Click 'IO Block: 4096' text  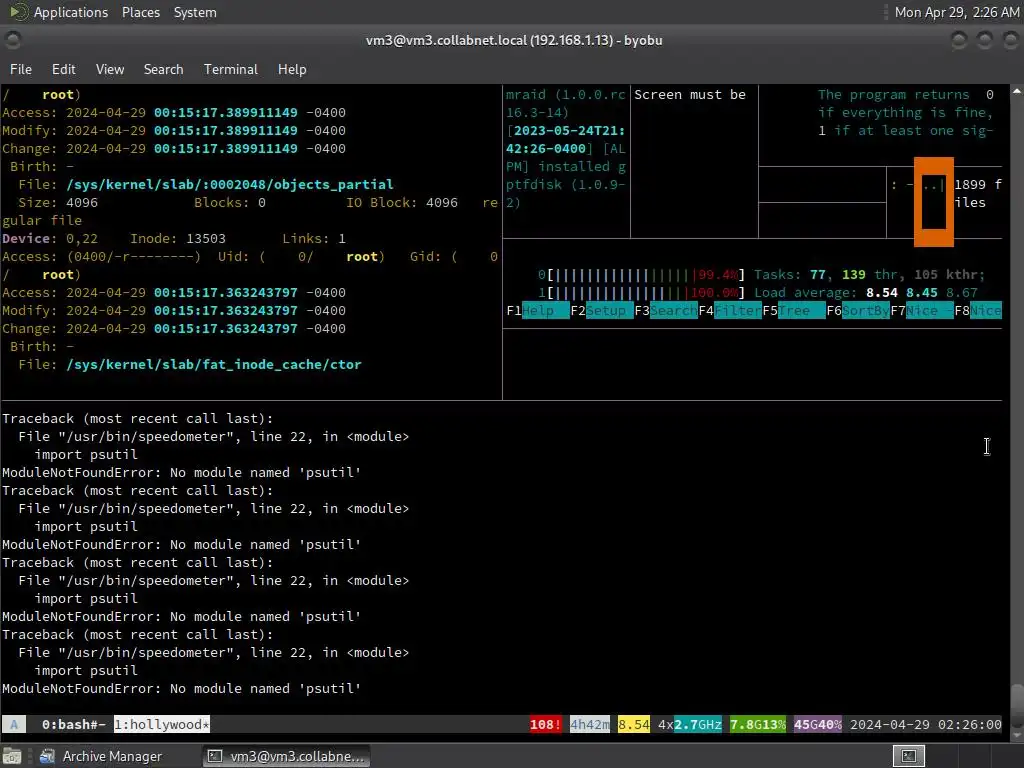pyautogui.click(x=402, y=203)
